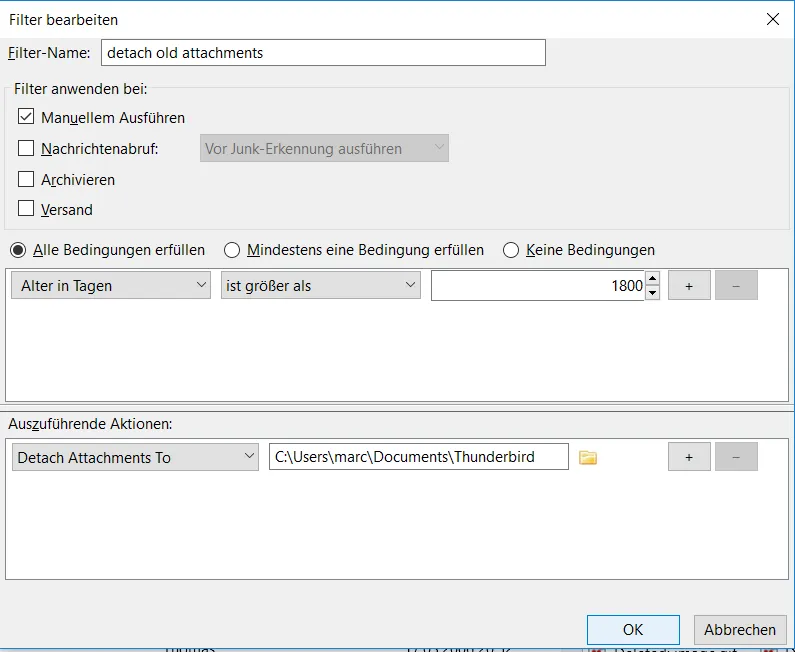
Task: Confirm the filter with OK
Action: 633,630
